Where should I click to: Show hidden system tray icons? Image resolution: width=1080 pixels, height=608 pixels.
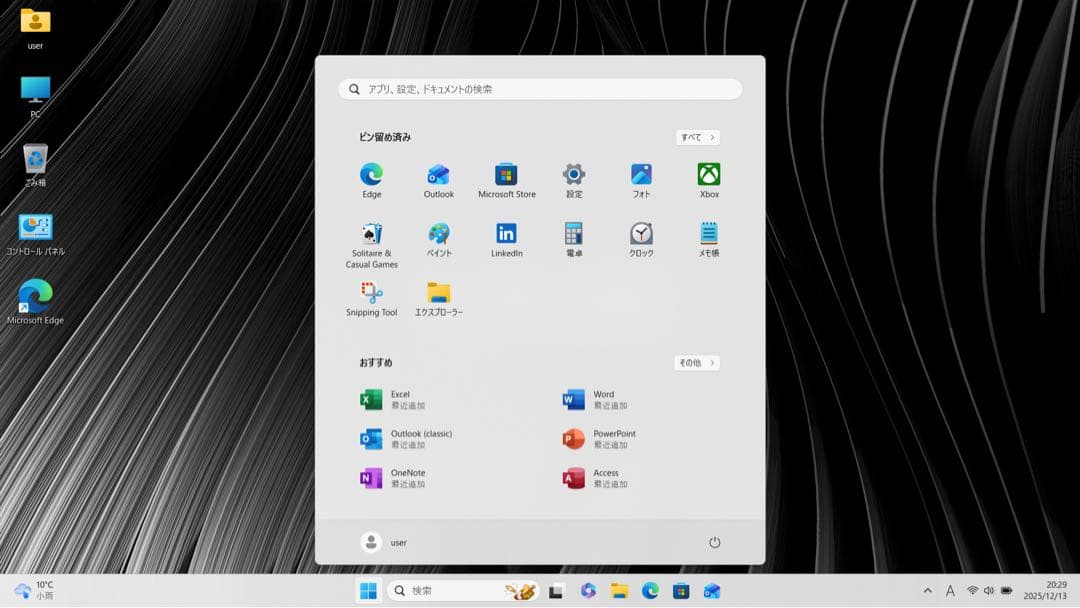point(928,590)
